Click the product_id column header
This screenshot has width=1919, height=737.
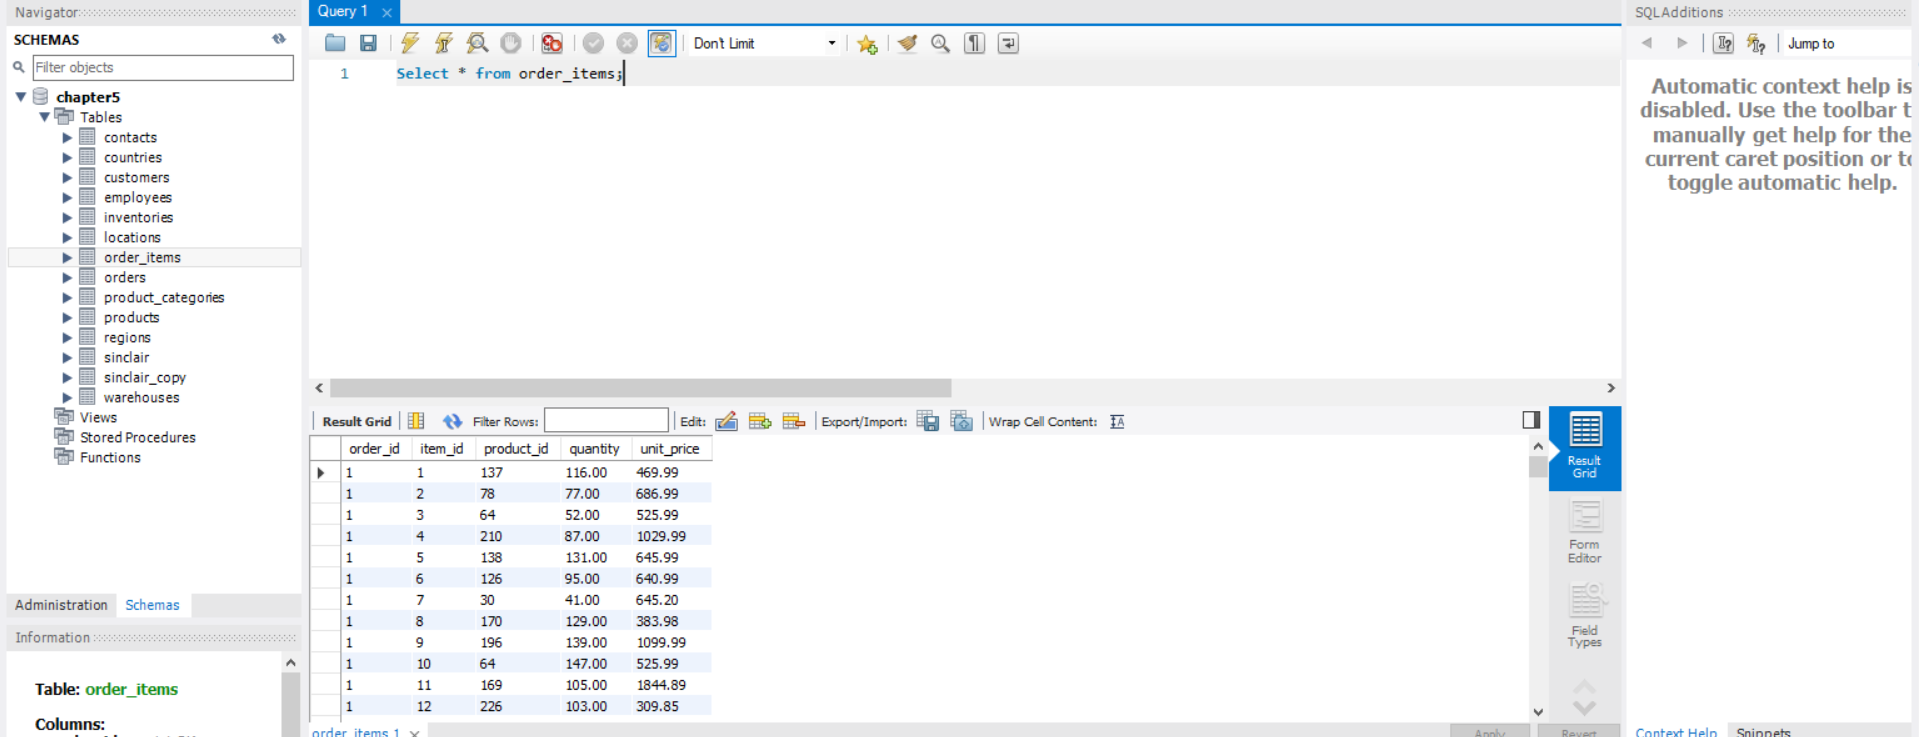pos(516,449)
